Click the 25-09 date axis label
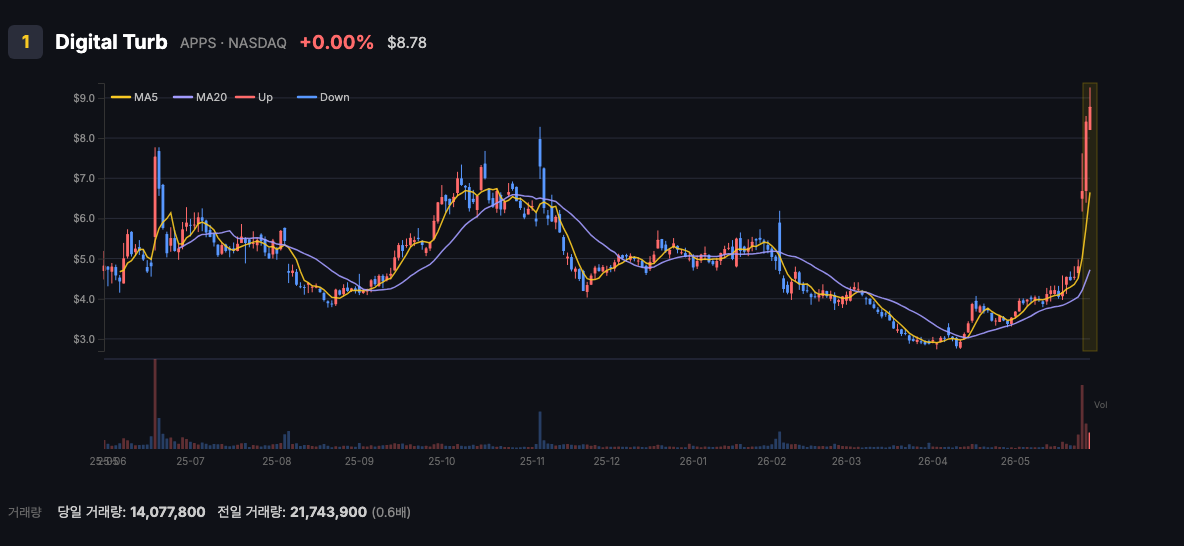This screenshot has height=546, width=1184. (359, 461)
